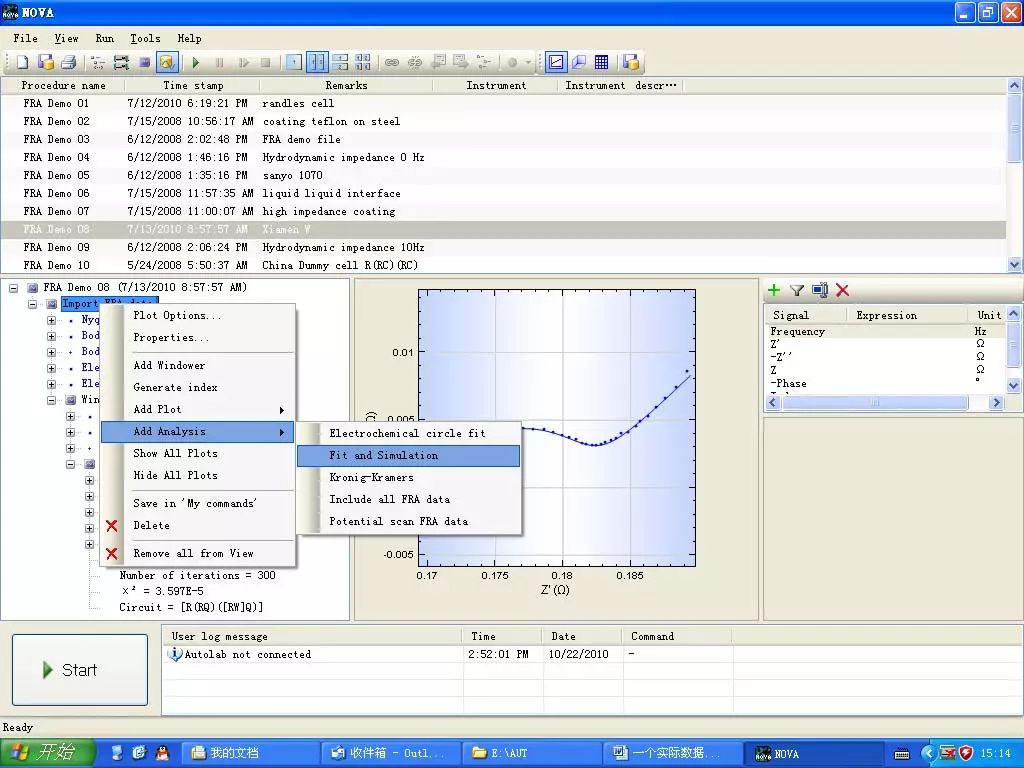Create a new procedure with toolbar icon
The image size is (1024, 768).
click(22, 62)
